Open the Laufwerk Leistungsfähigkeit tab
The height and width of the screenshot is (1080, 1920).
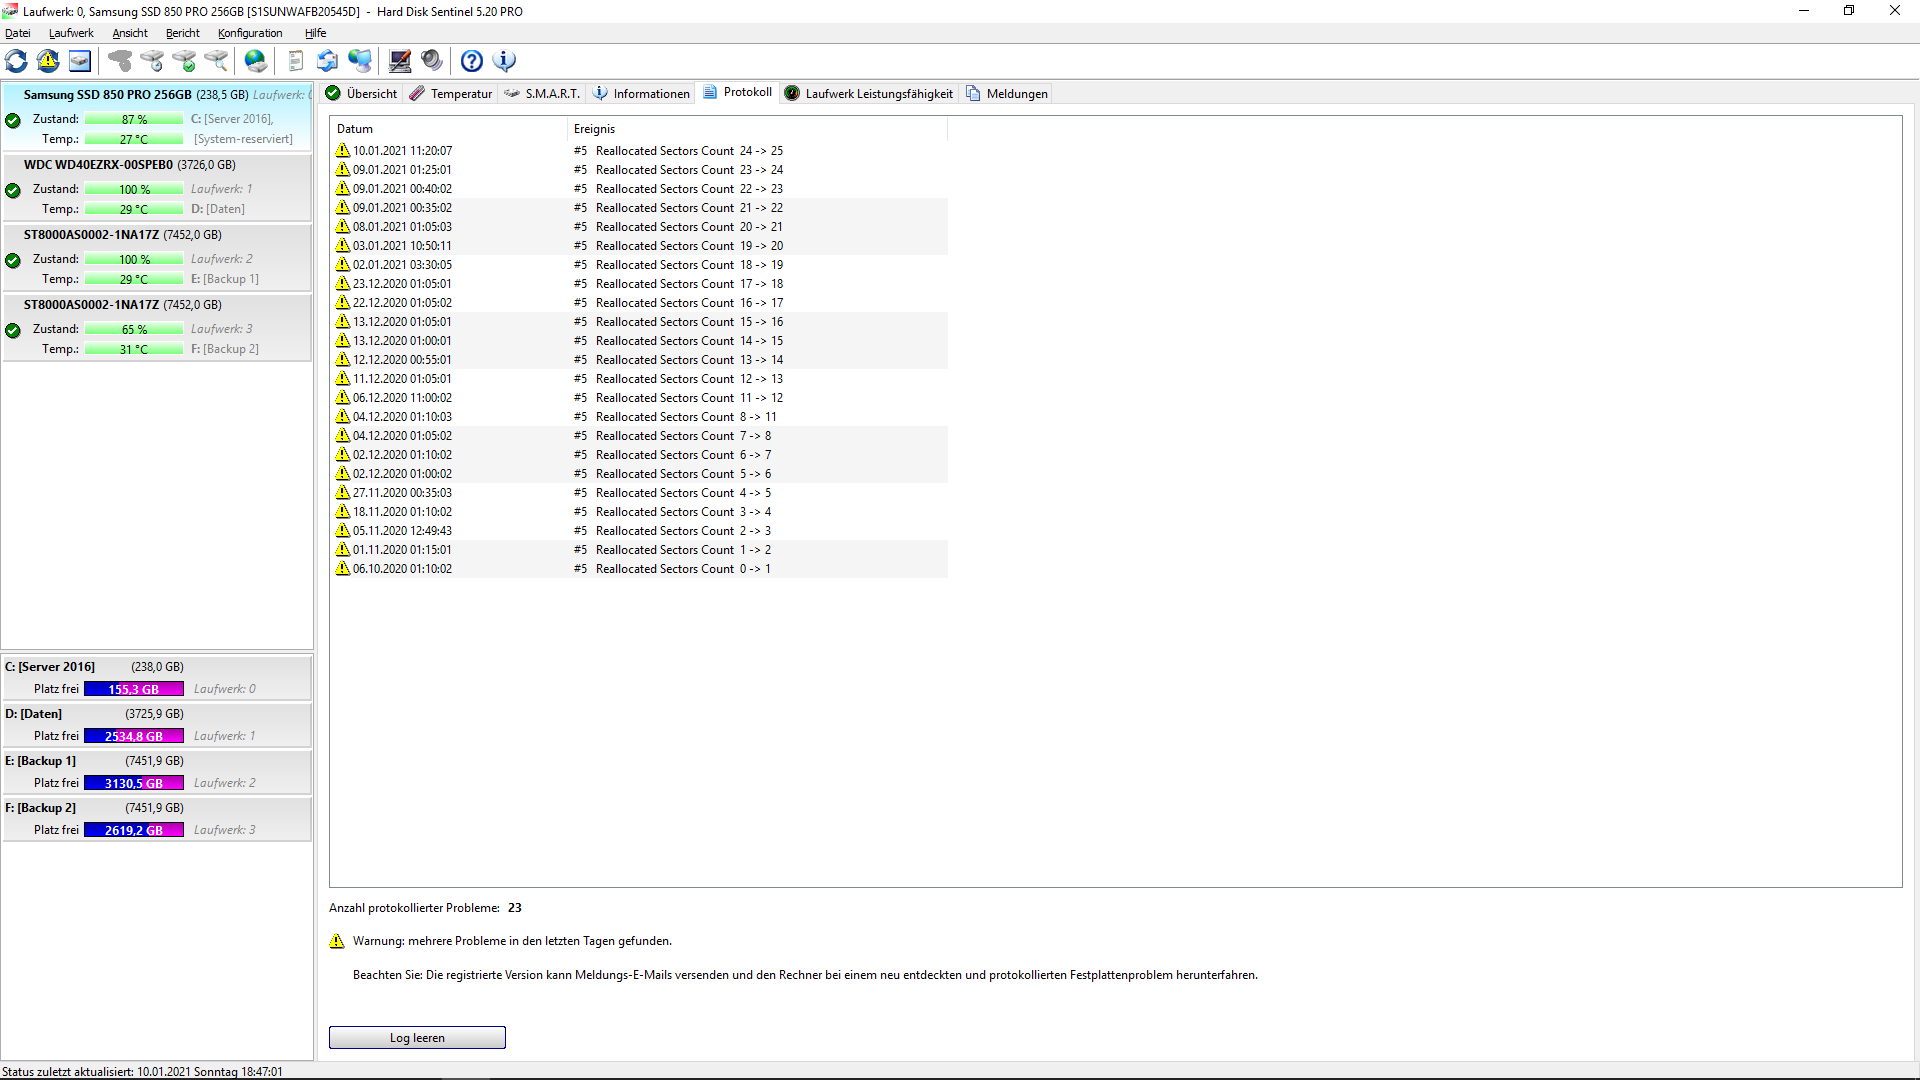pos(869,93)
